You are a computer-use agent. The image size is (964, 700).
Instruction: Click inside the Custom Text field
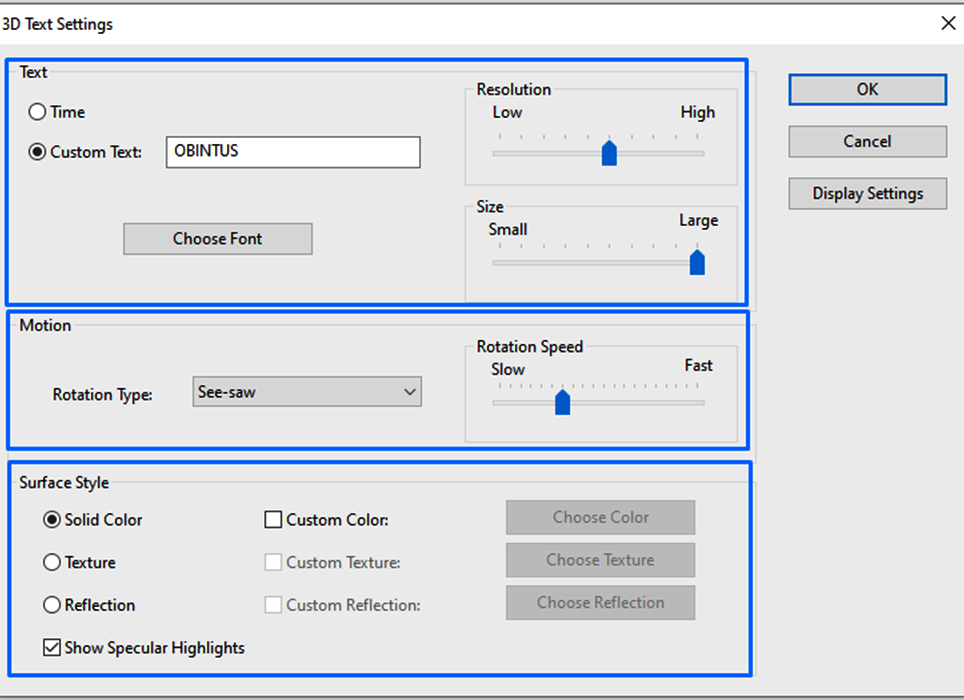[292, 151]
